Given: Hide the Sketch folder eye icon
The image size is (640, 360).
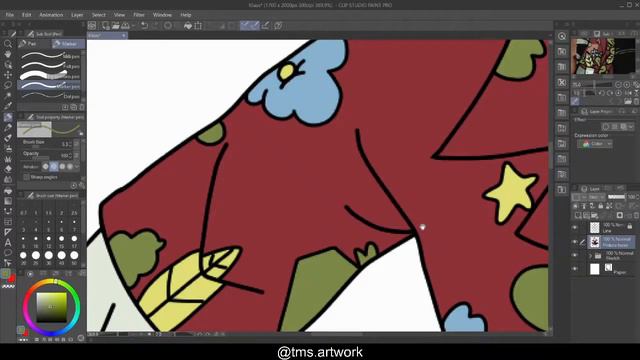Looking at the screenshot, I should pyautogui.click(x=575, y=256).
